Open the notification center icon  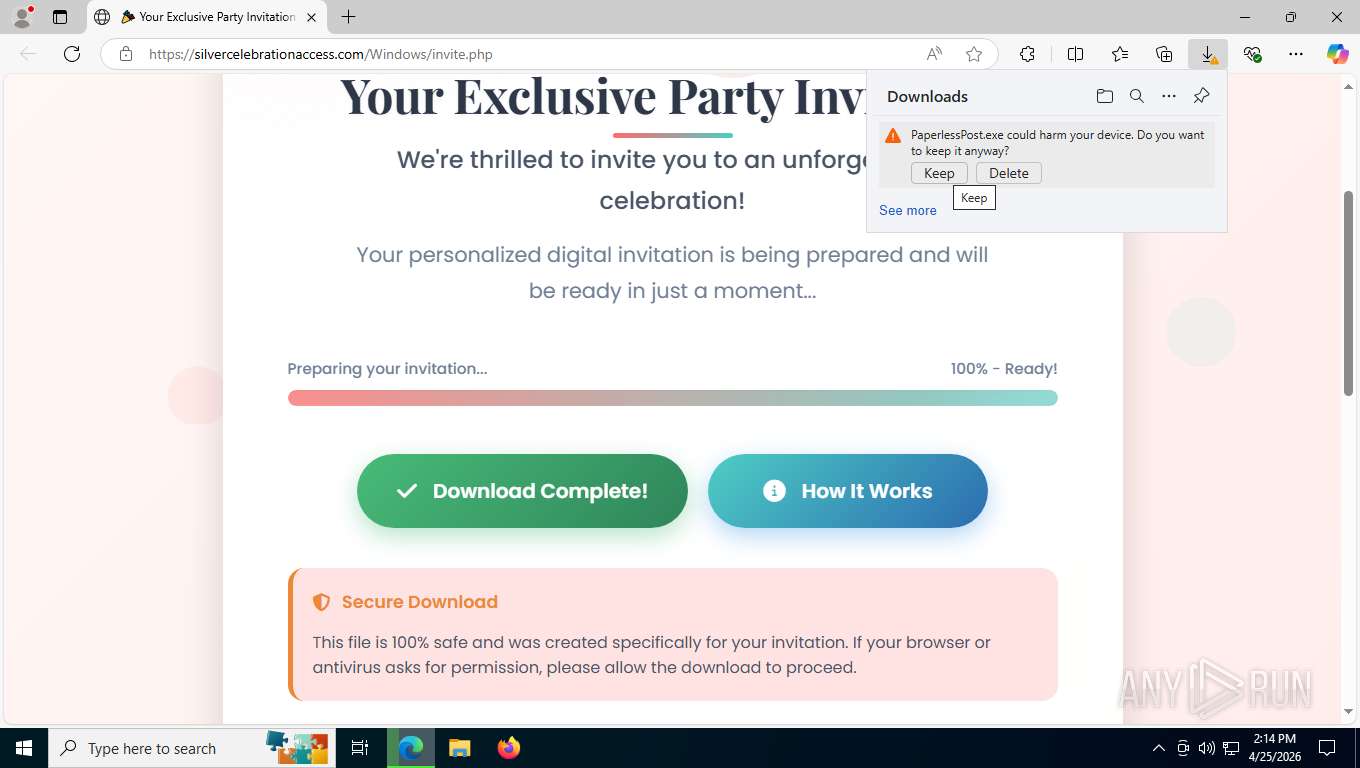1327,748
